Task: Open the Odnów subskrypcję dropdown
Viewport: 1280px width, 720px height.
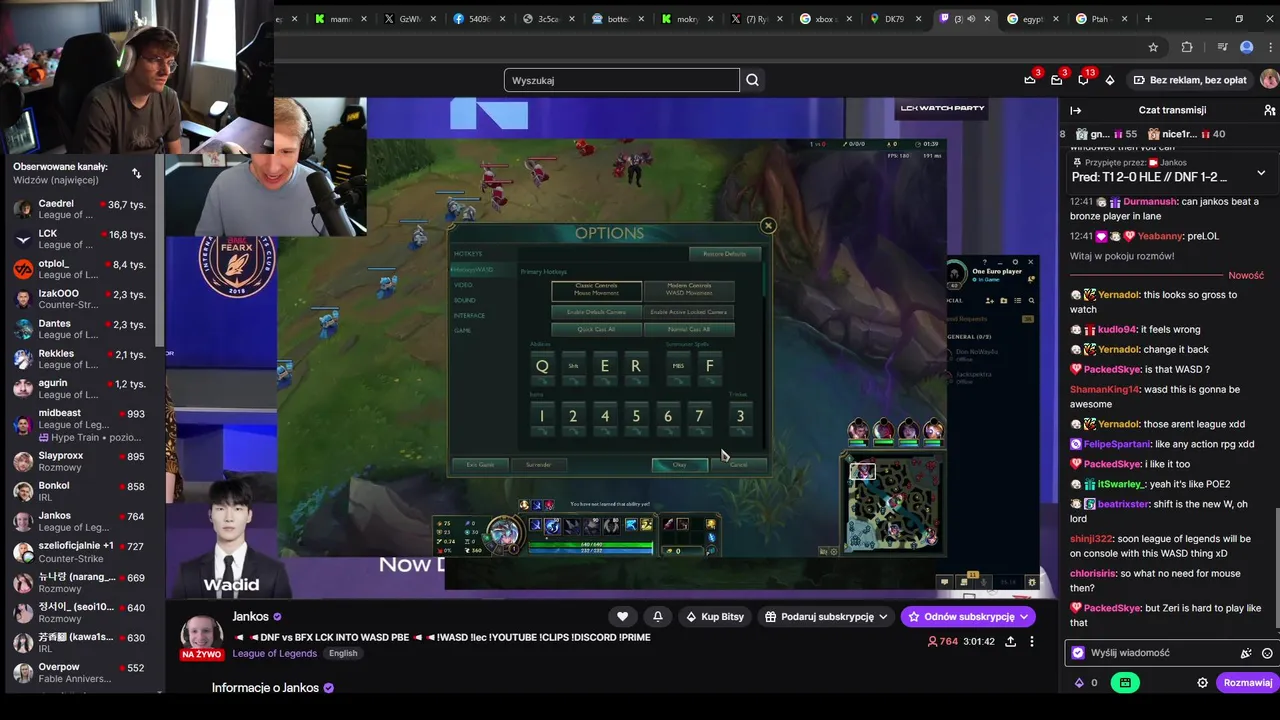Action: pyautogui.click(x=968, y=617)
